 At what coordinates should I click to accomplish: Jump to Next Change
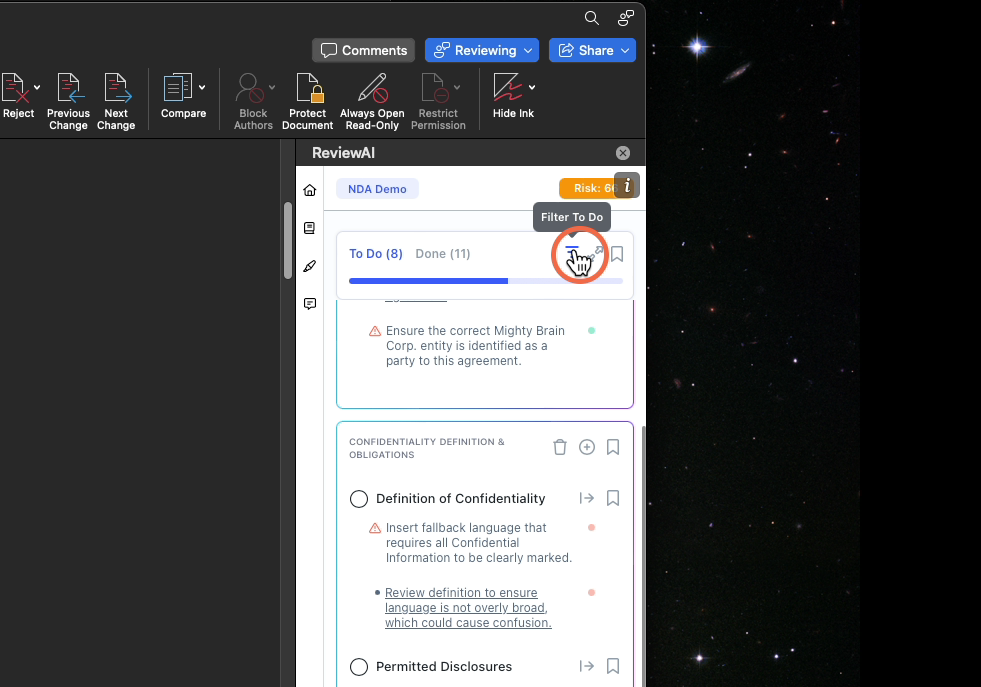(x=116, y=101)
